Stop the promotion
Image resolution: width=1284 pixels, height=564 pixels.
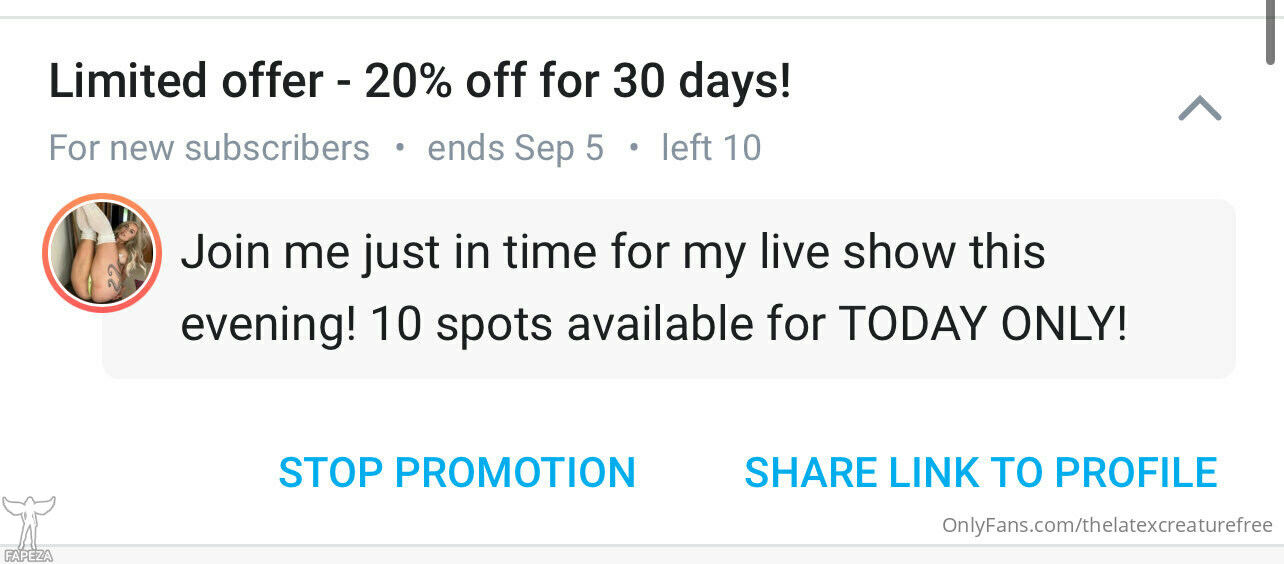pyautogui.click(x=457, y=473)
